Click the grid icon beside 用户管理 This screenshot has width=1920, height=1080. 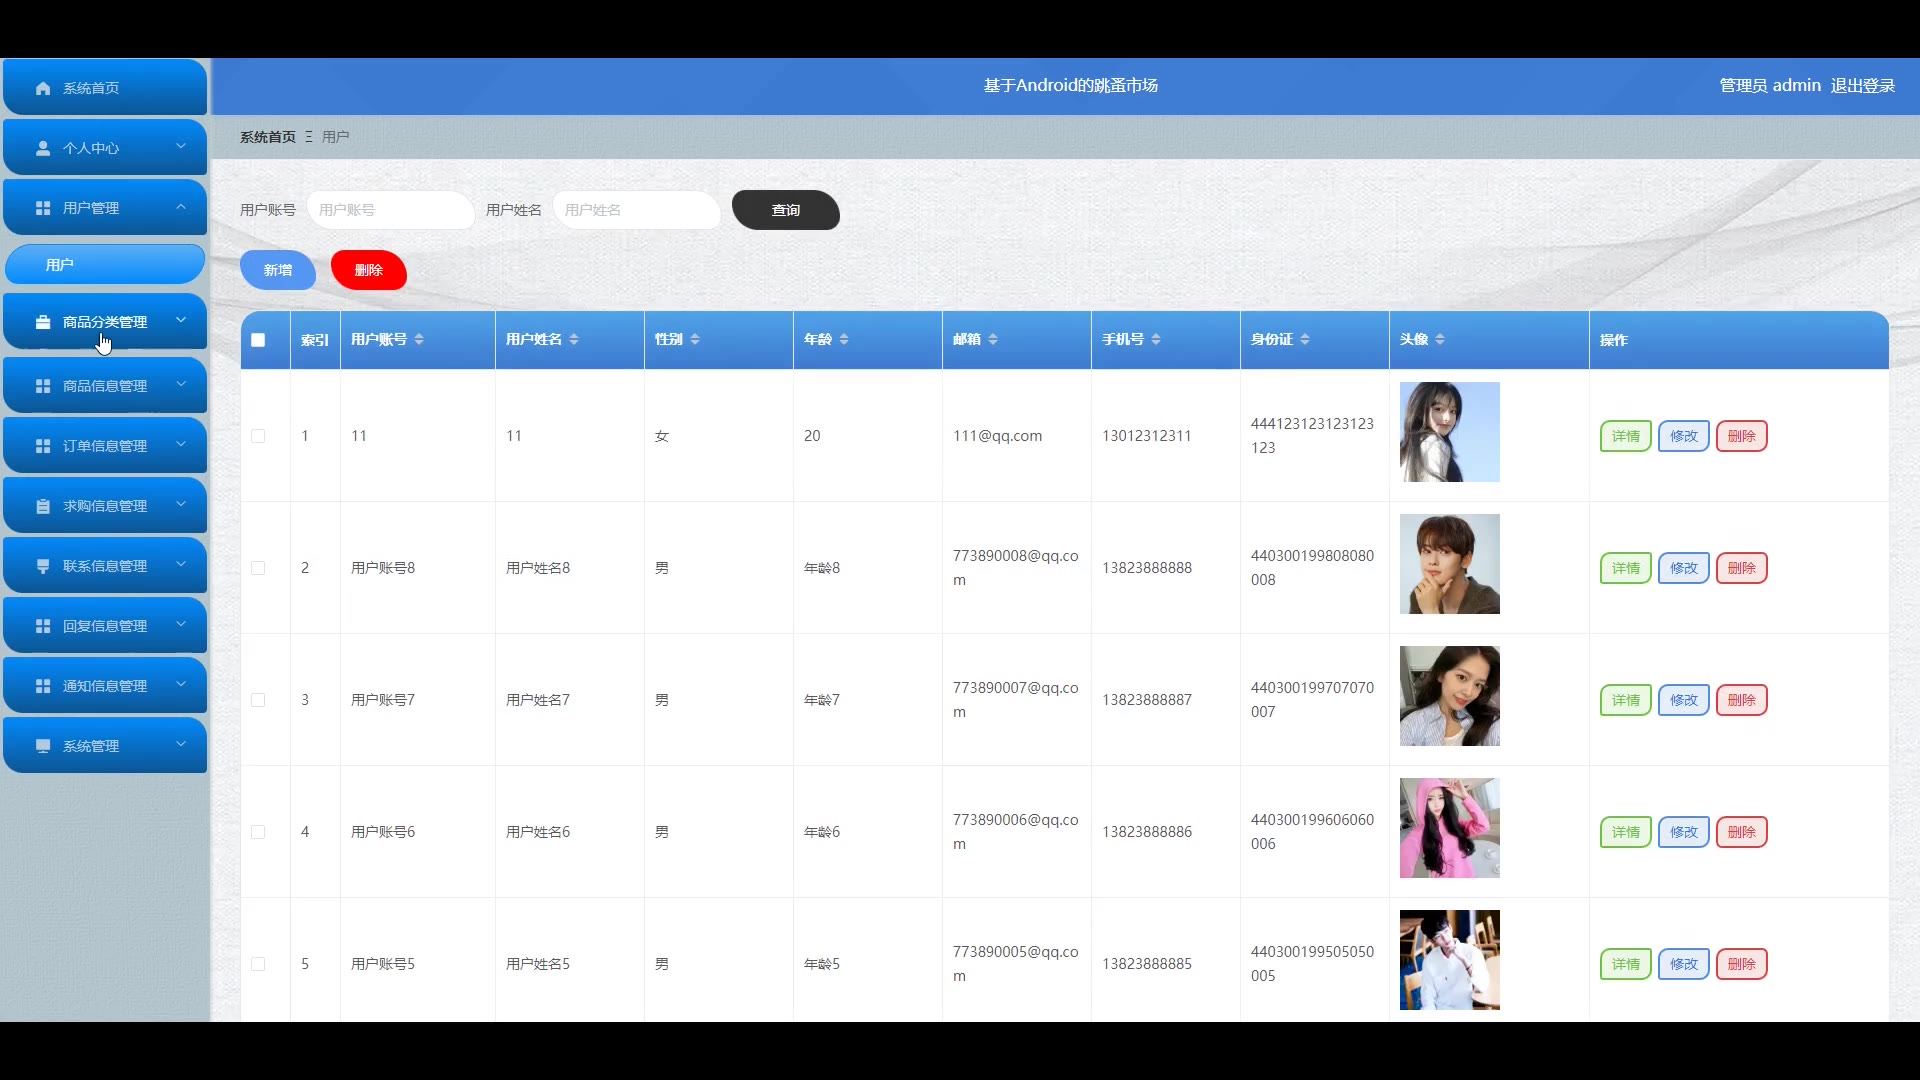[x=43, y=208]
